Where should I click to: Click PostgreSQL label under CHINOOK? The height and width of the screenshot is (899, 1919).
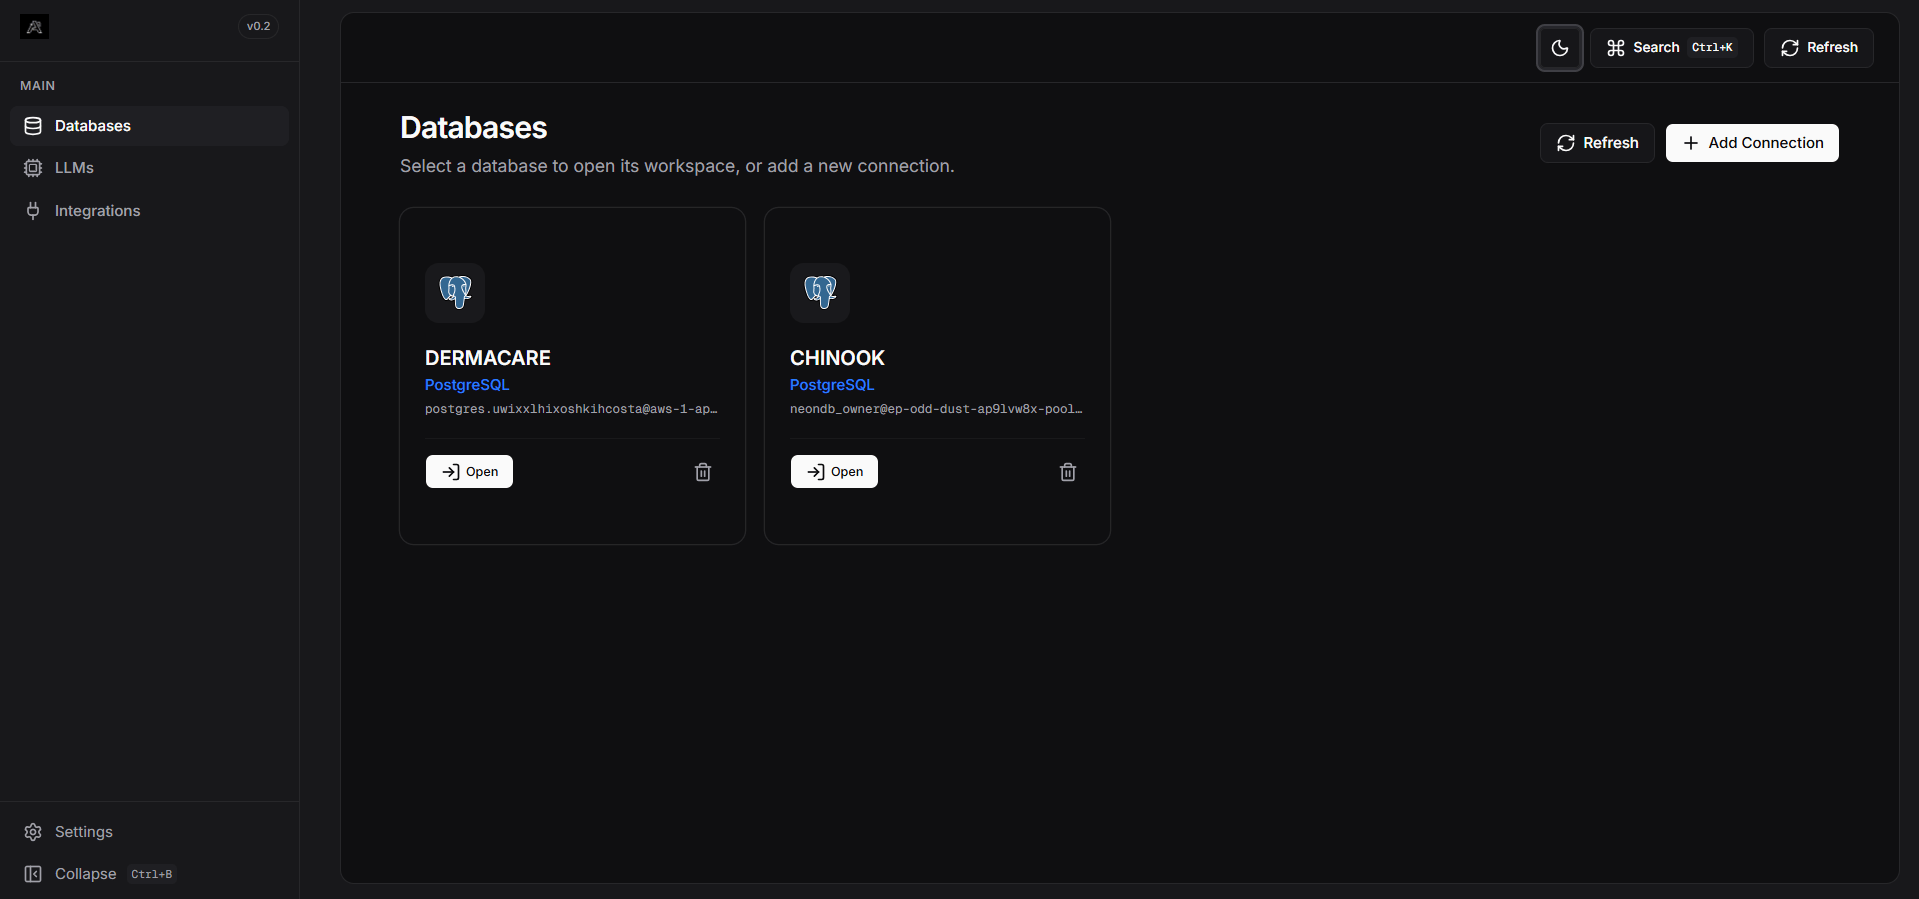pos(832,385)
